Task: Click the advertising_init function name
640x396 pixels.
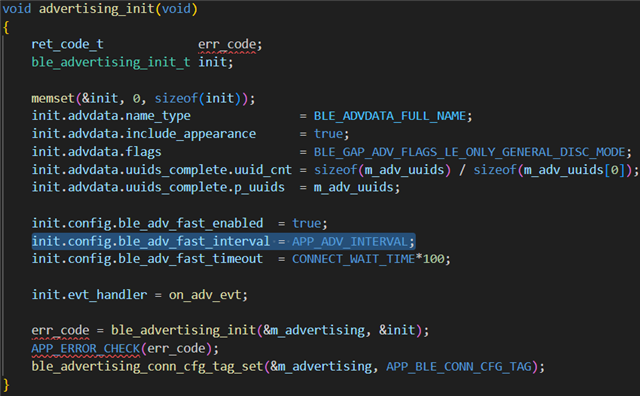Action: coord(97,9)
